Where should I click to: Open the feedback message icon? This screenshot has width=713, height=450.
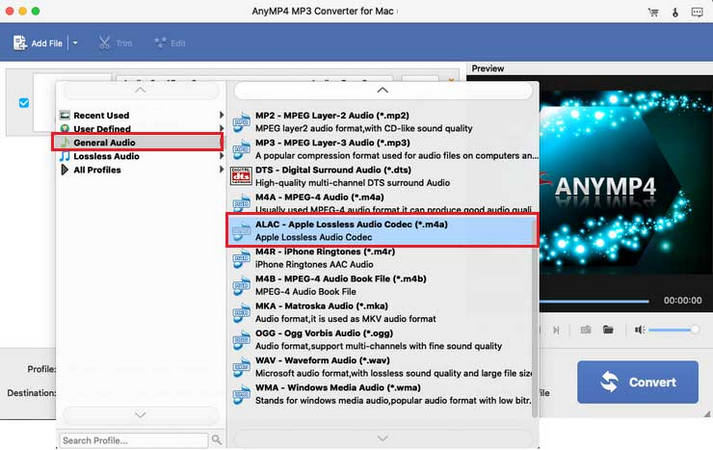(697, 12)
